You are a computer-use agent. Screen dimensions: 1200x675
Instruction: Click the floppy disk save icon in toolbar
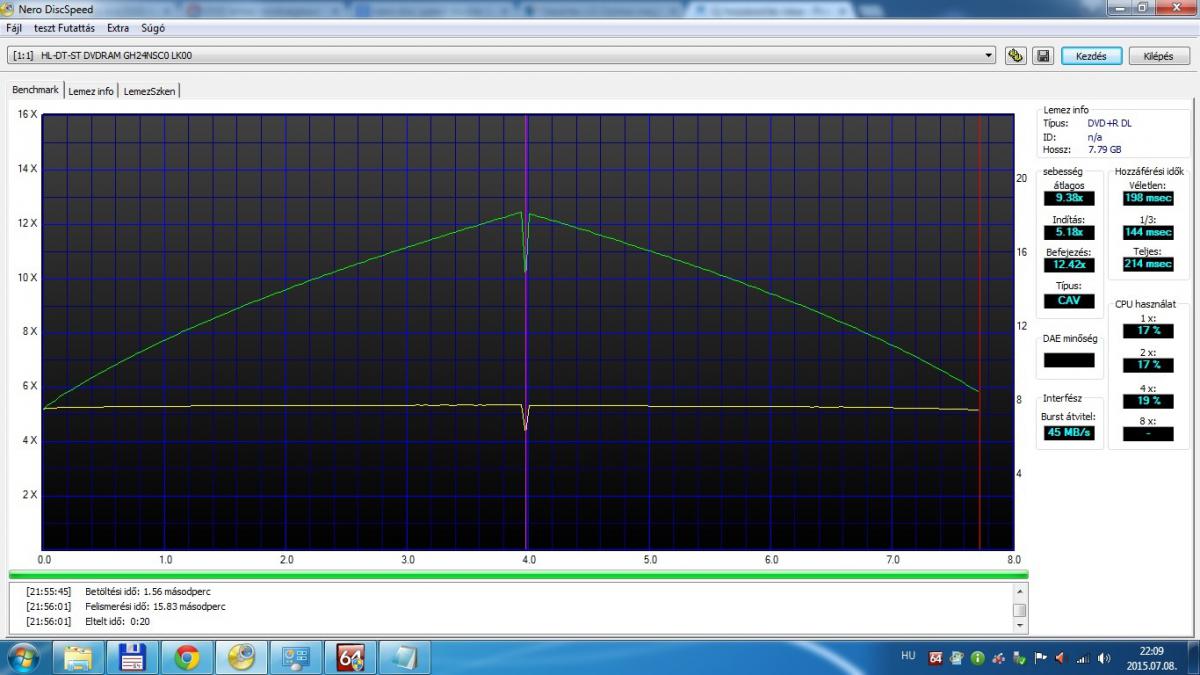1042,56
